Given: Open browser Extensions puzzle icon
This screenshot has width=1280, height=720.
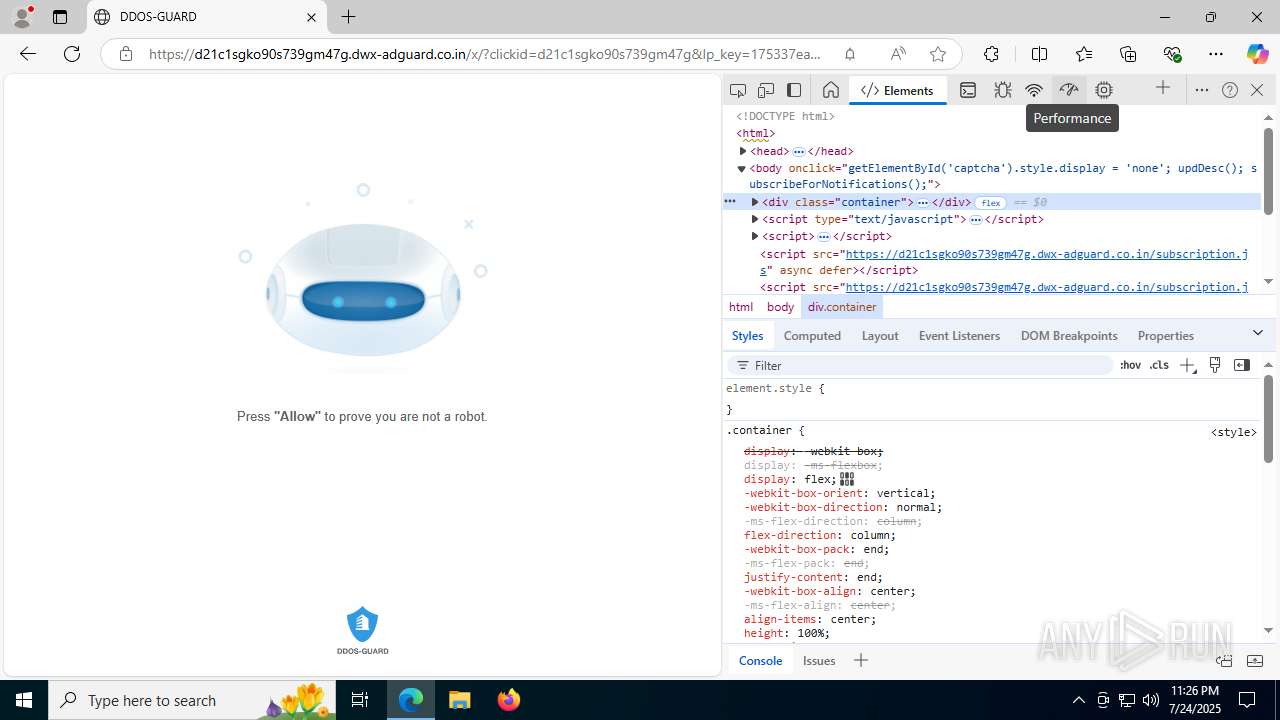Looking at the screenshot, I should point(991,54).
